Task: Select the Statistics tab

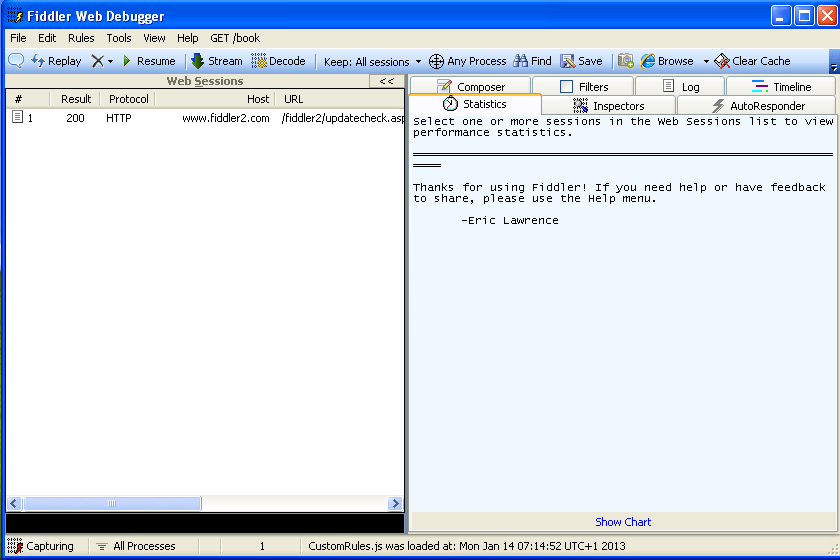Action: pos(475,104)
